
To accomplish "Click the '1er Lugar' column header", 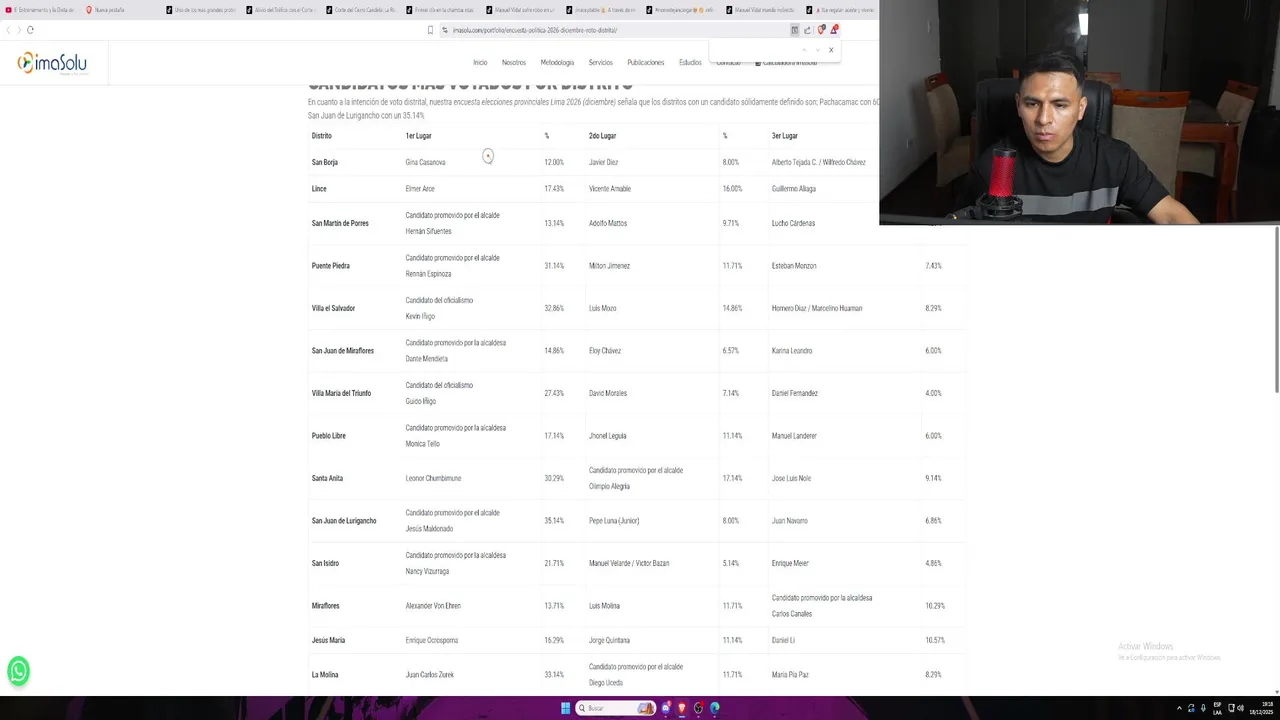I will 418,136.
